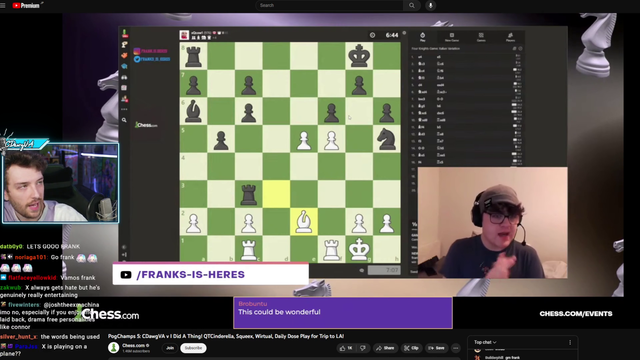Image resolution: width=640 pixels, height=360 pixels.
Task: Select the black knight on h5
Action: [x=387, y=139]
